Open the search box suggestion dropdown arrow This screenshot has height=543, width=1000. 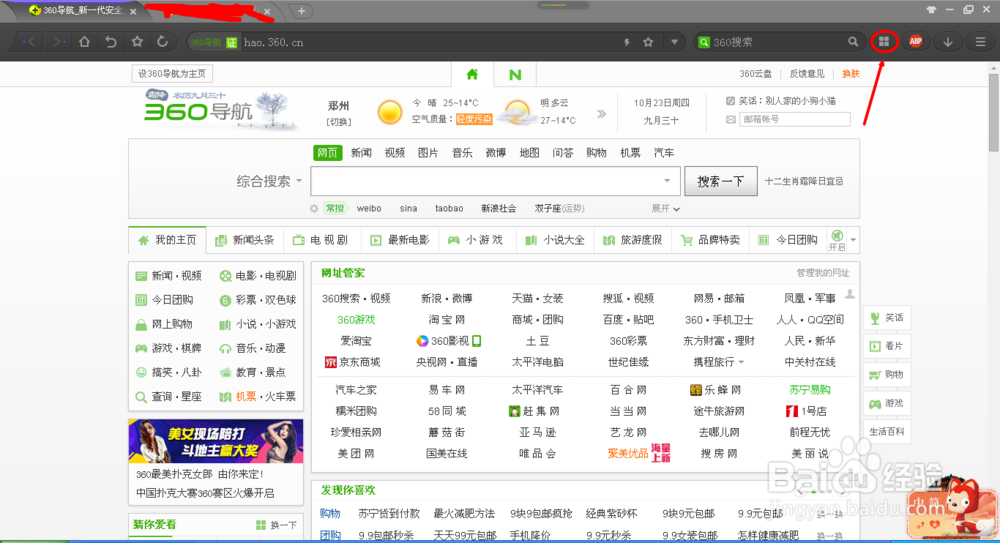(667, 181)
